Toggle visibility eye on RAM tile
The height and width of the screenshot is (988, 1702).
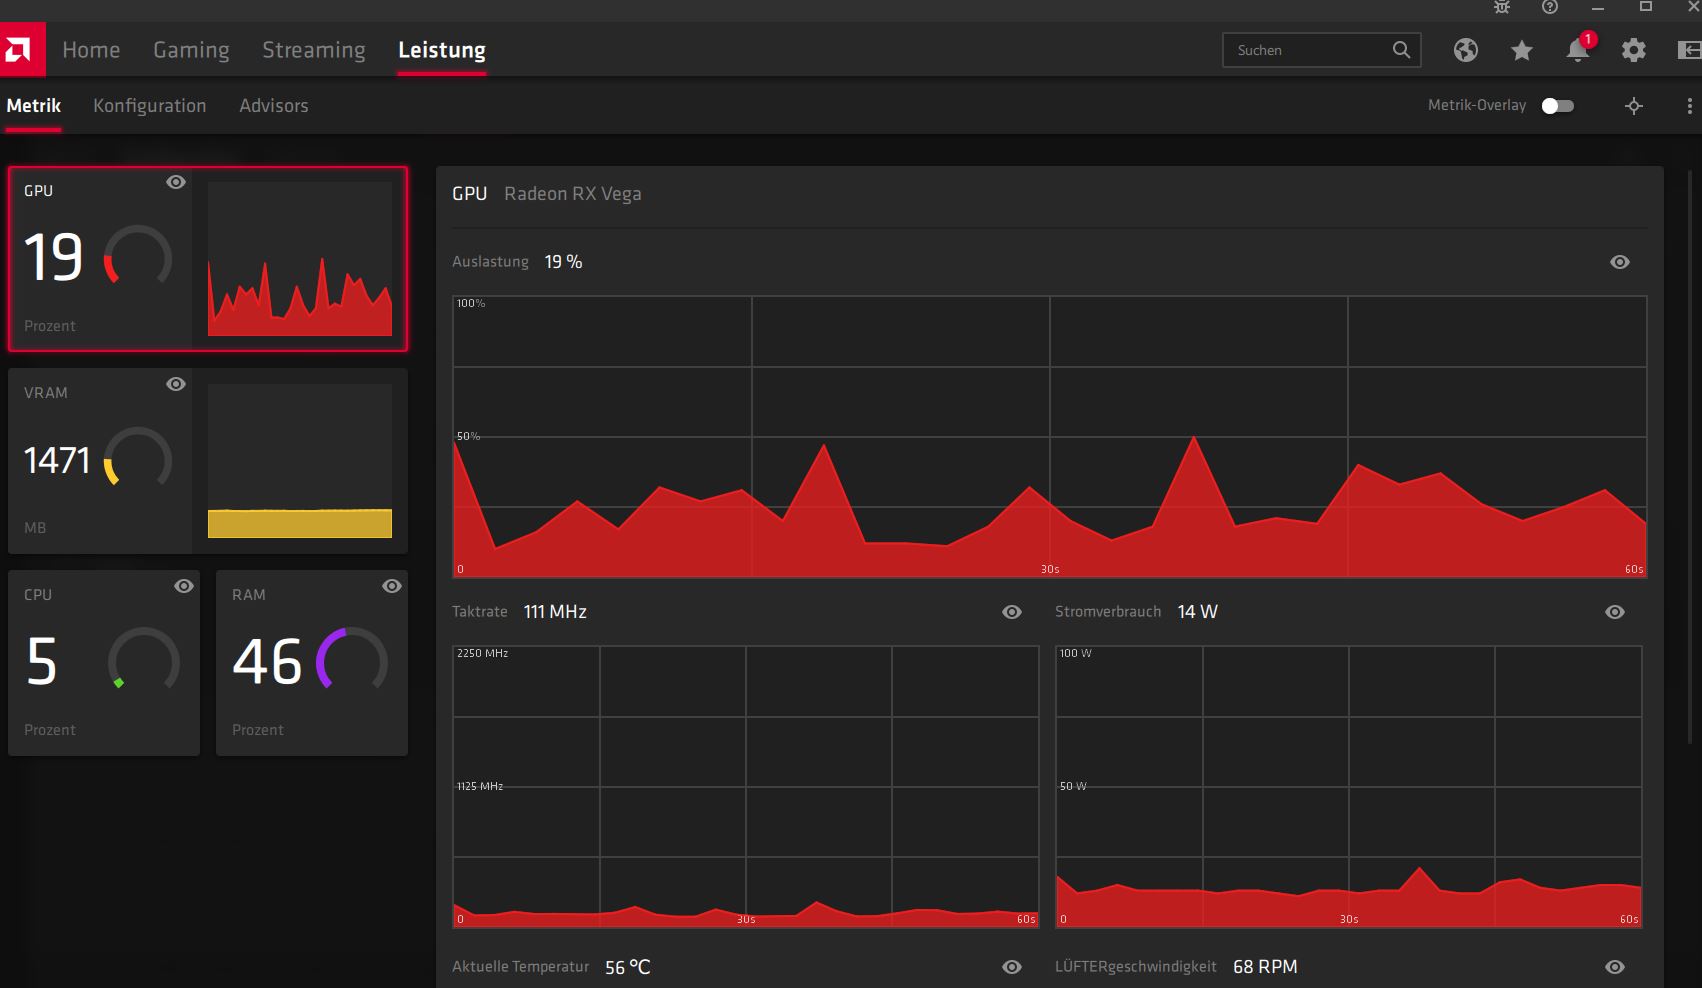pos(392,586)
